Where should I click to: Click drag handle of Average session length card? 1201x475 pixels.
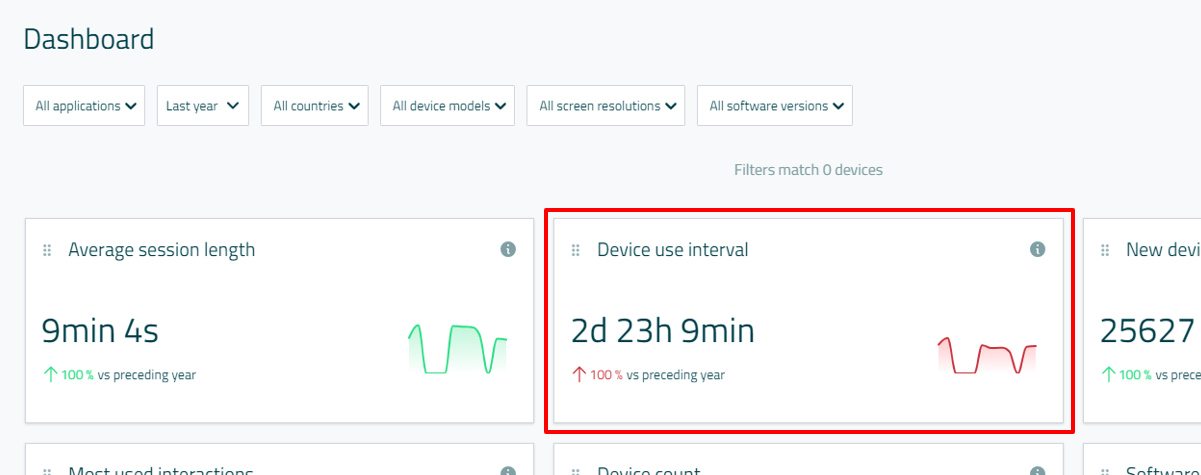pyautogui.click(x=47, y=250)
